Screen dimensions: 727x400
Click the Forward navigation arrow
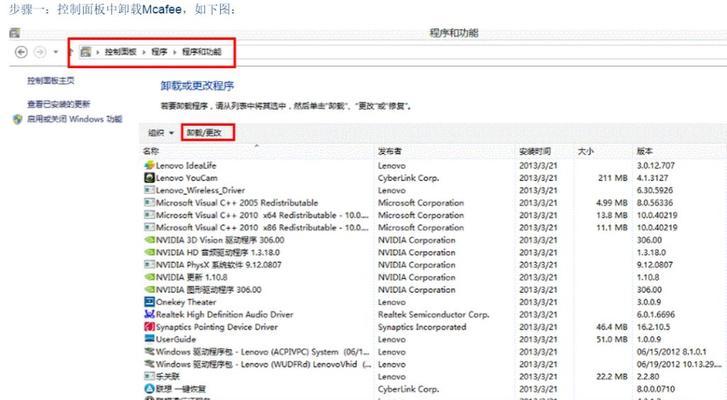pos(40,52)
